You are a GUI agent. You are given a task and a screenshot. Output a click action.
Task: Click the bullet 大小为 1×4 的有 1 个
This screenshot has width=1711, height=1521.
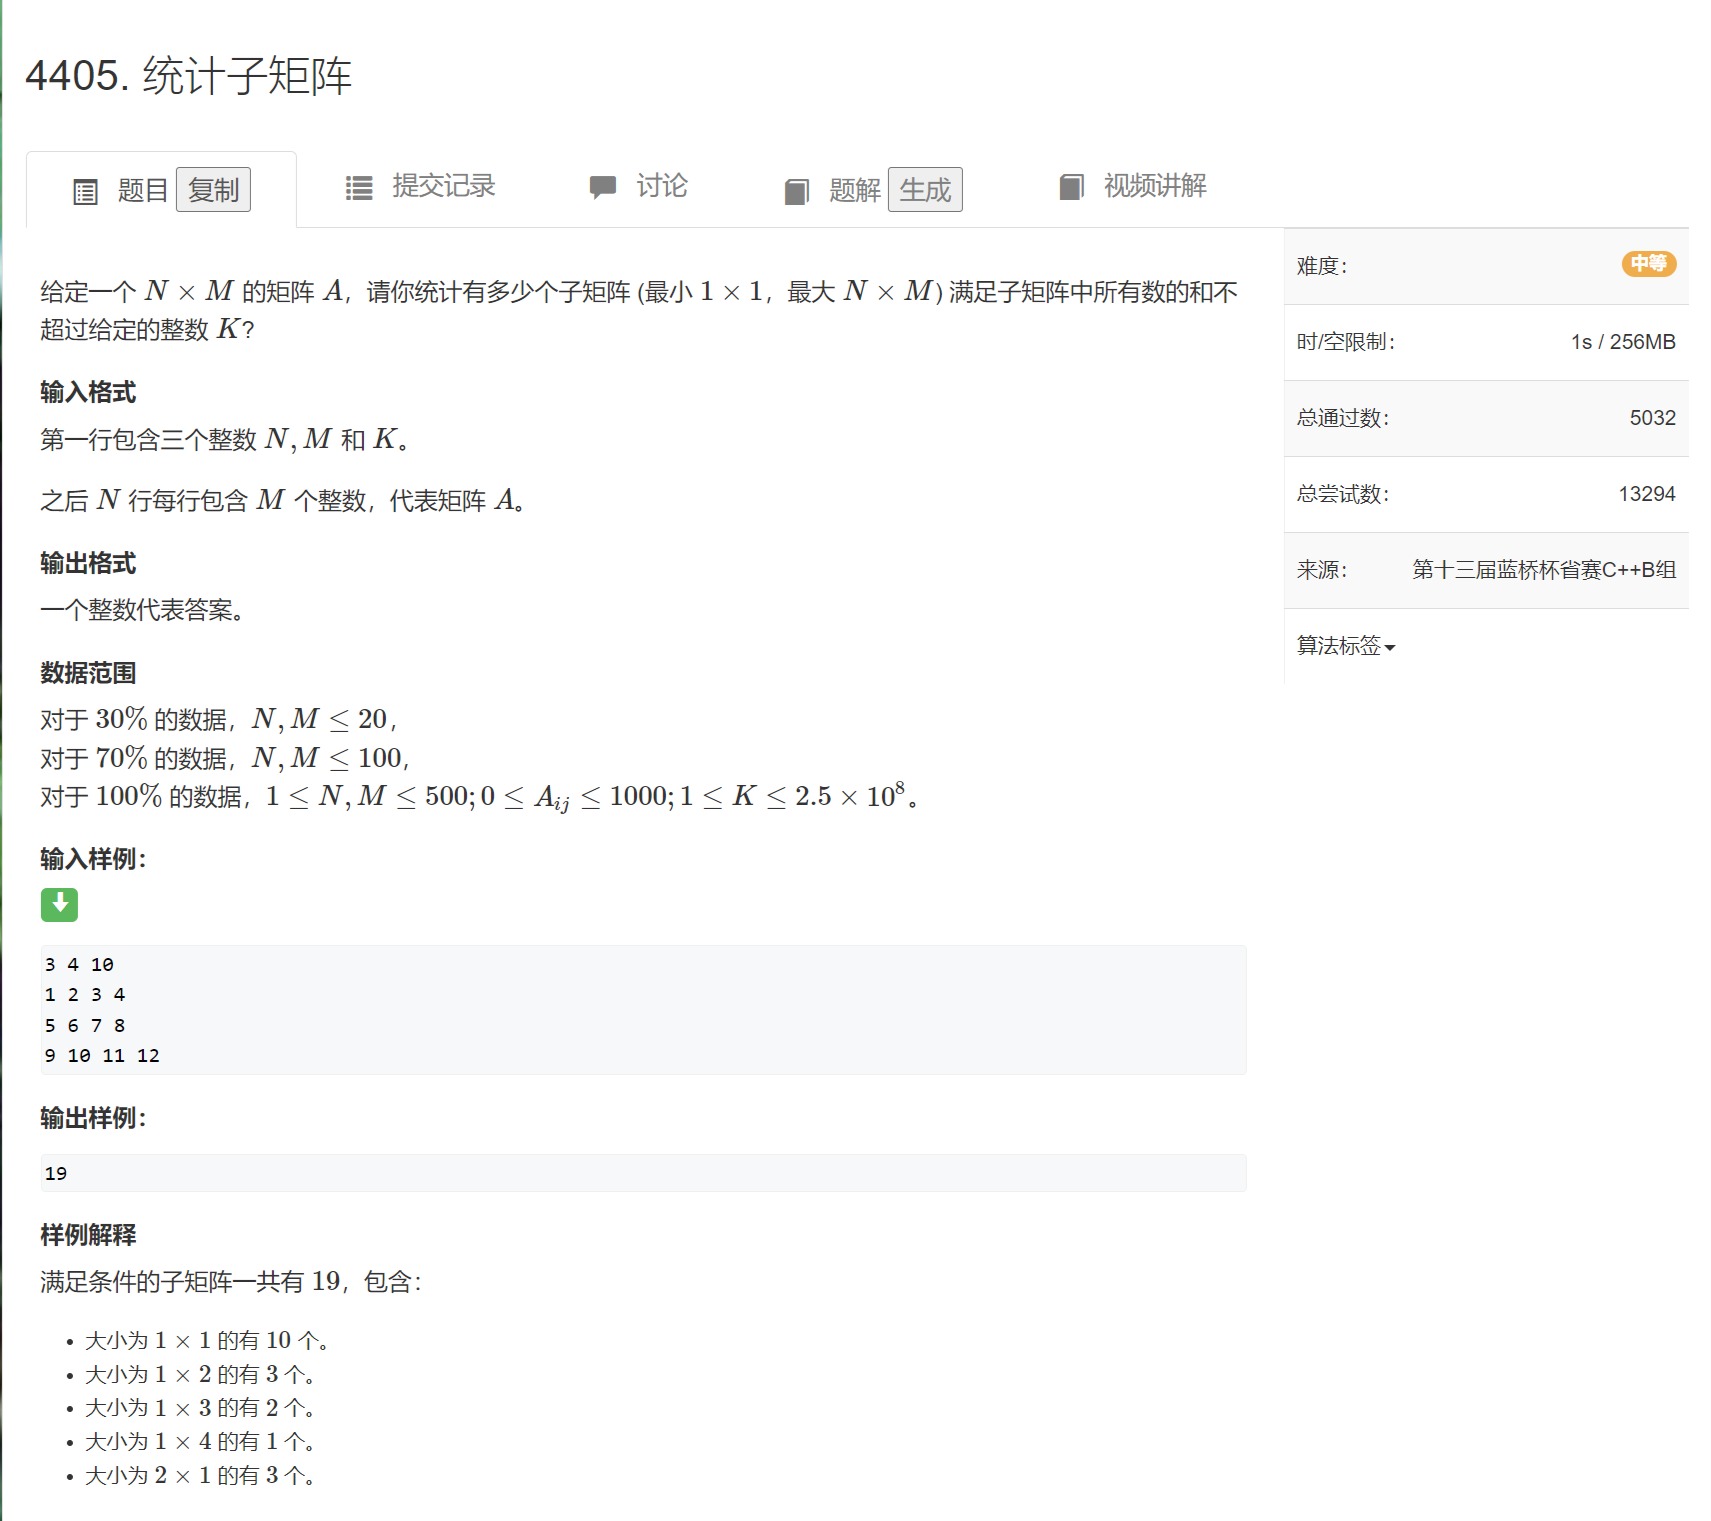point(199,1442)
